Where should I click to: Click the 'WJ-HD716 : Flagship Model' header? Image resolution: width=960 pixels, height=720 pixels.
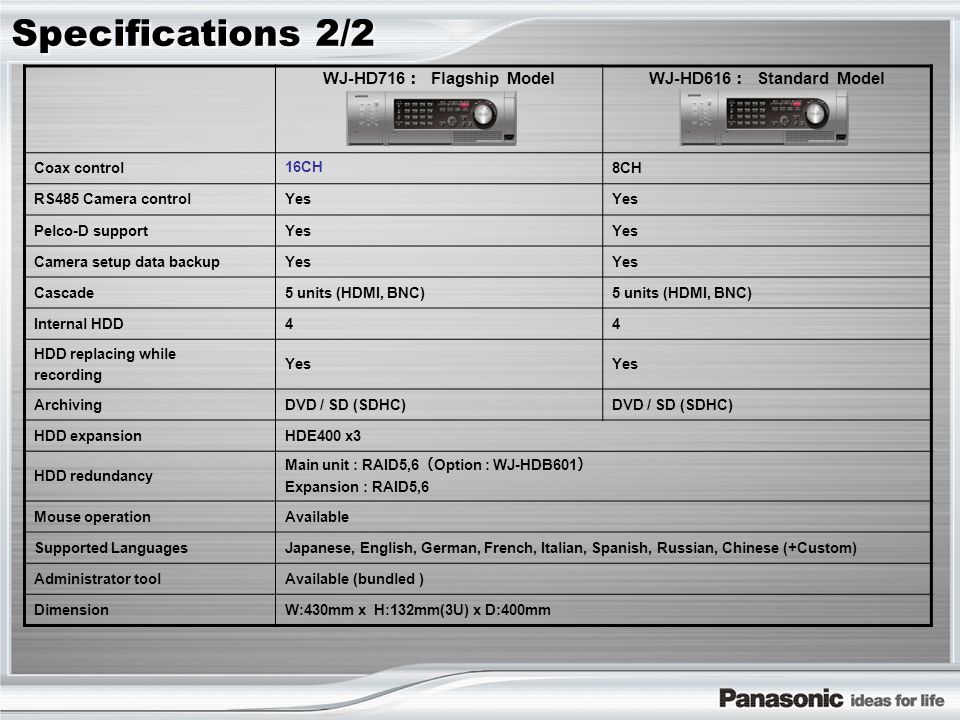(438, 78)
